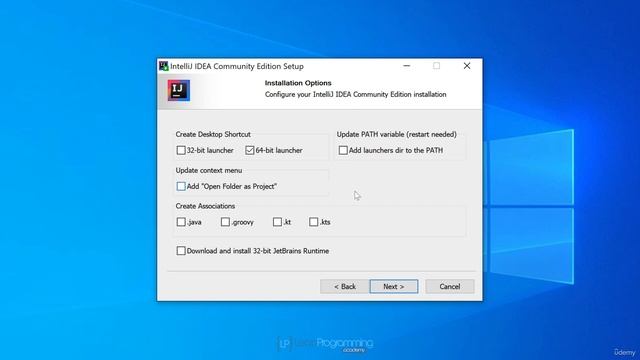Click the "Installation Options" heading

click(x=298, y=83)
